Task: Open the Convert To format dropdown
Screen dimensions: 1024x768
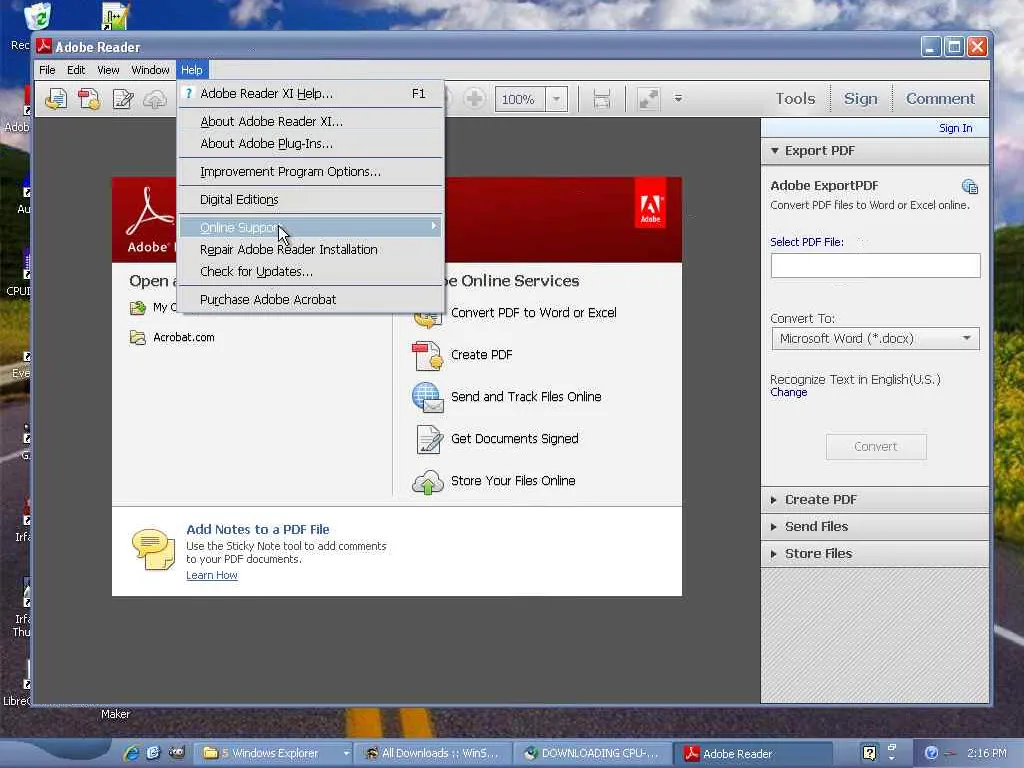Action: pos(875,338)
